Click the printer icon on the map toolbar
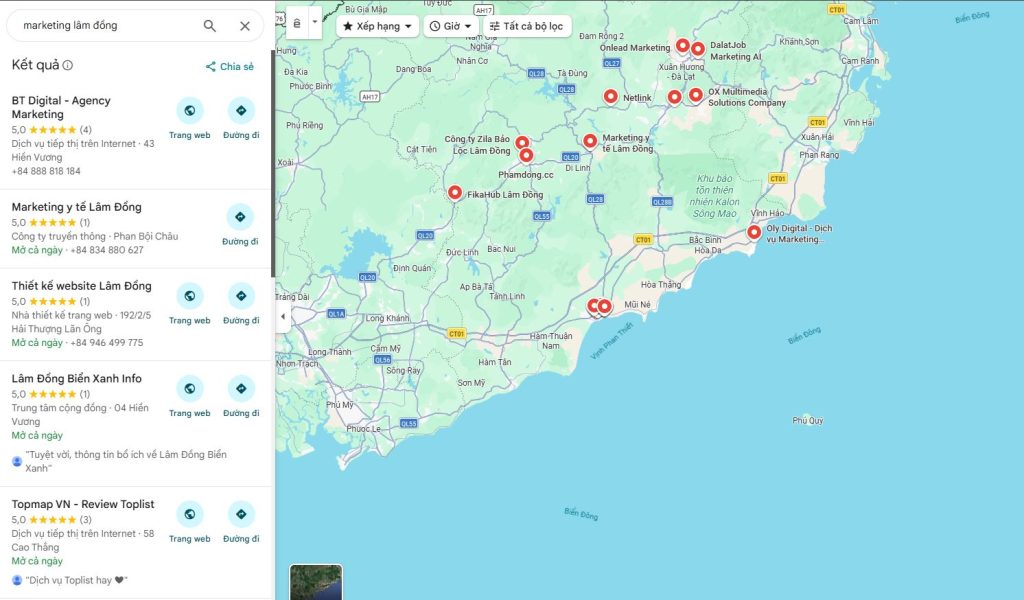This screenshot has height=600, width=1024. (x=296, y=24)
